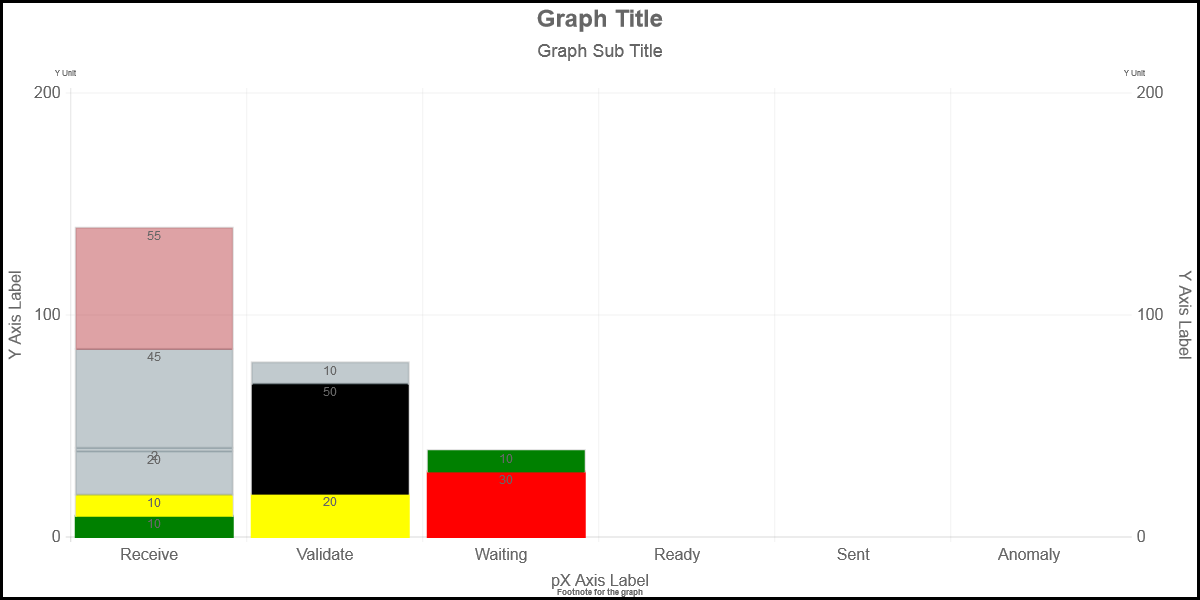Click the Footnote for the graph text
Image resolution: width=1200 pixels, height=600 pixels.
tap(600, 593)
